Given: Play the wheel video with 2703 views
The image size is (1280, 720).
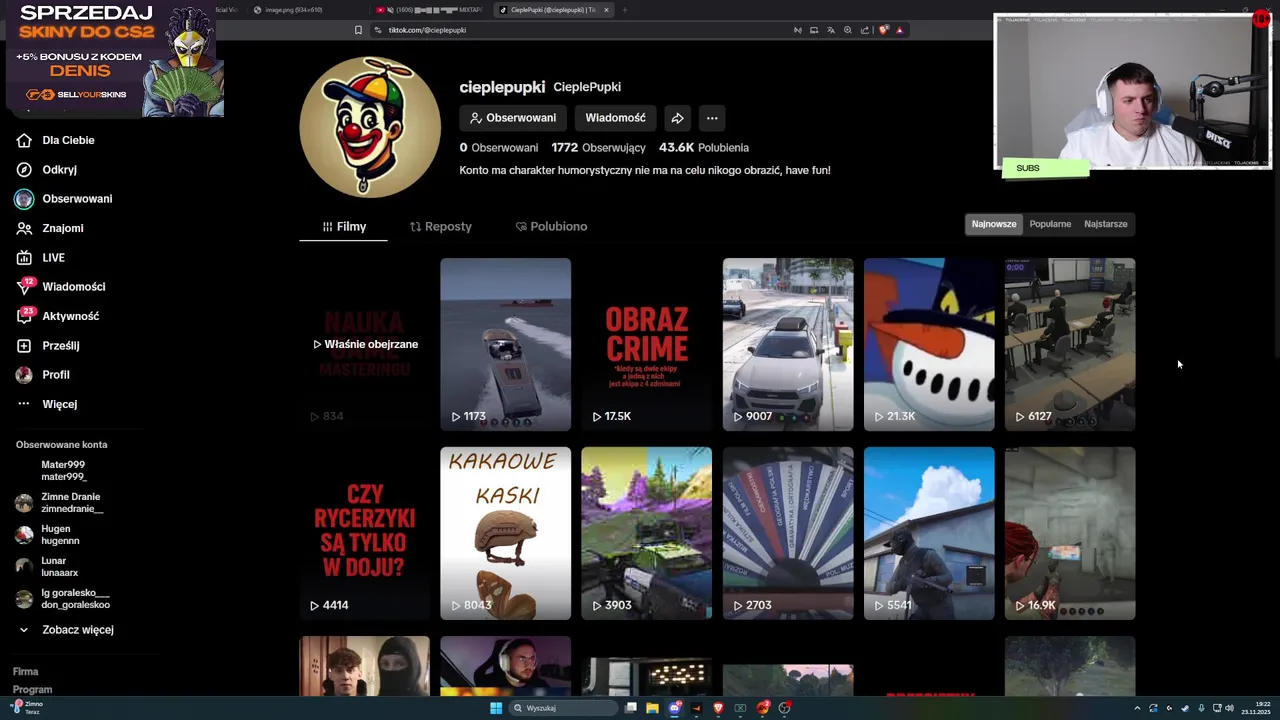Looking at the screenshot, I should click(788, 534).
